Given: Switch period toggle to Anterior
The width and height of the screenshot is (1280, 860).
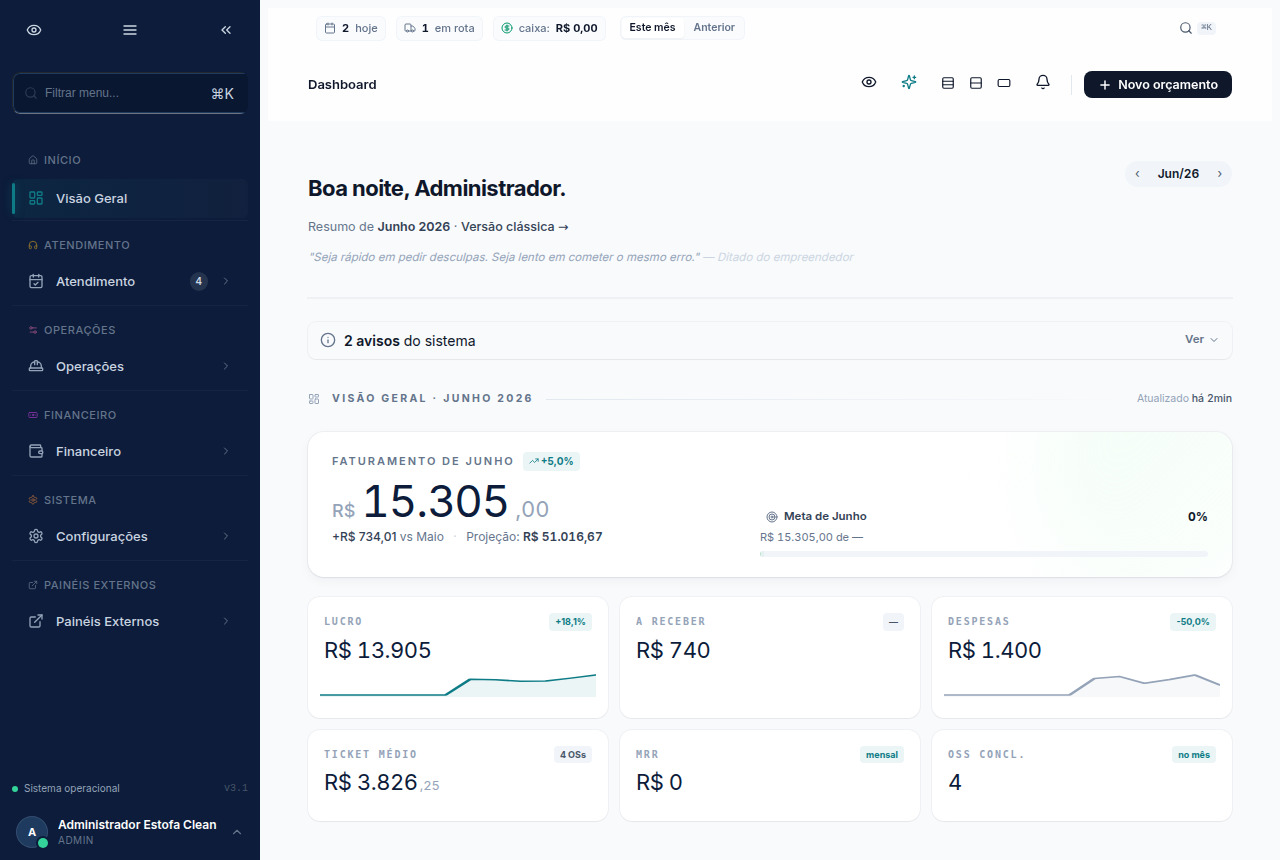Looking at the screenshot, I should click(x=714, y=28).
